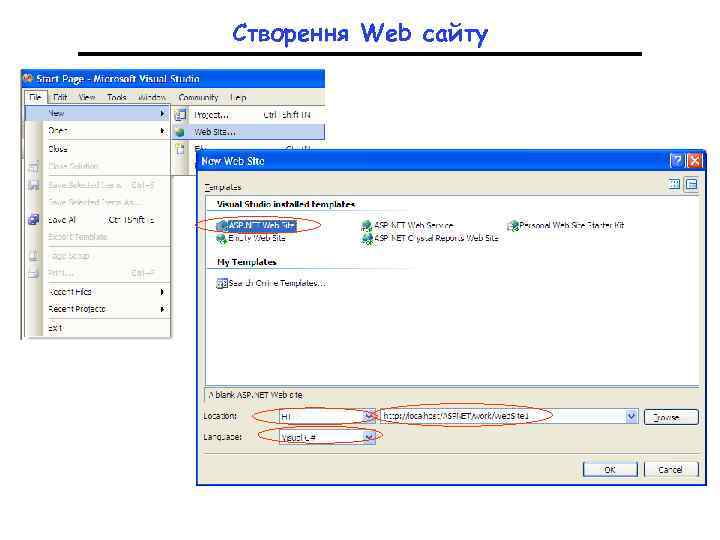Open the Window menu

click(152, 97)
